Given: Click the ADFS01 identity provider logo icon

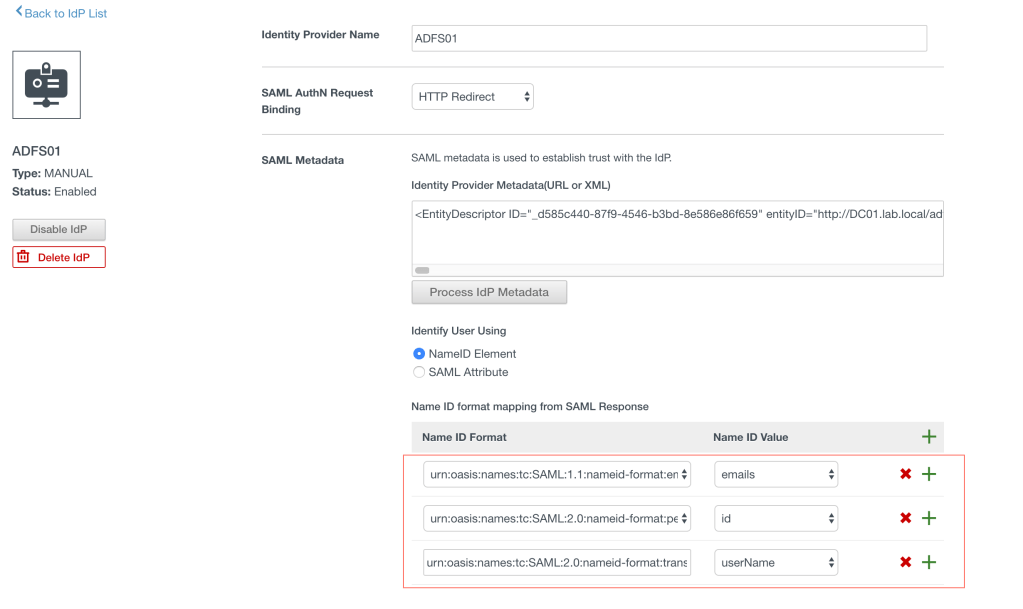Looking at the screenshot, I should click(46, 85).
